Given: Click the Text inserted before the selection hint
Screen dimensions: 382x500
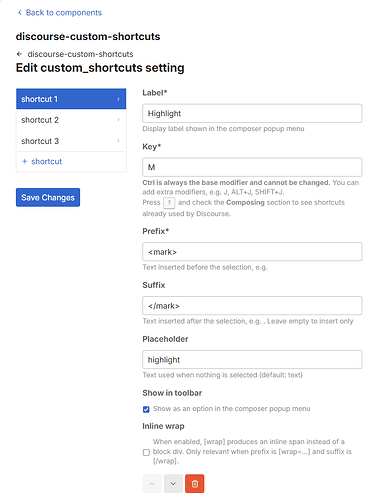Looking at the screenshot, I should coord(205,267).
